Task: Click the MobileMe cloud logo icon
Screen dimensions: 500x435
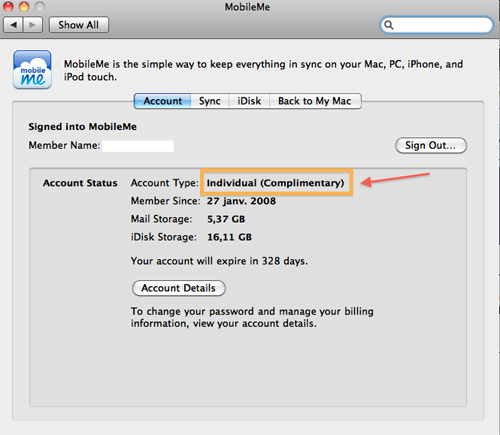Action: [32, 70]
